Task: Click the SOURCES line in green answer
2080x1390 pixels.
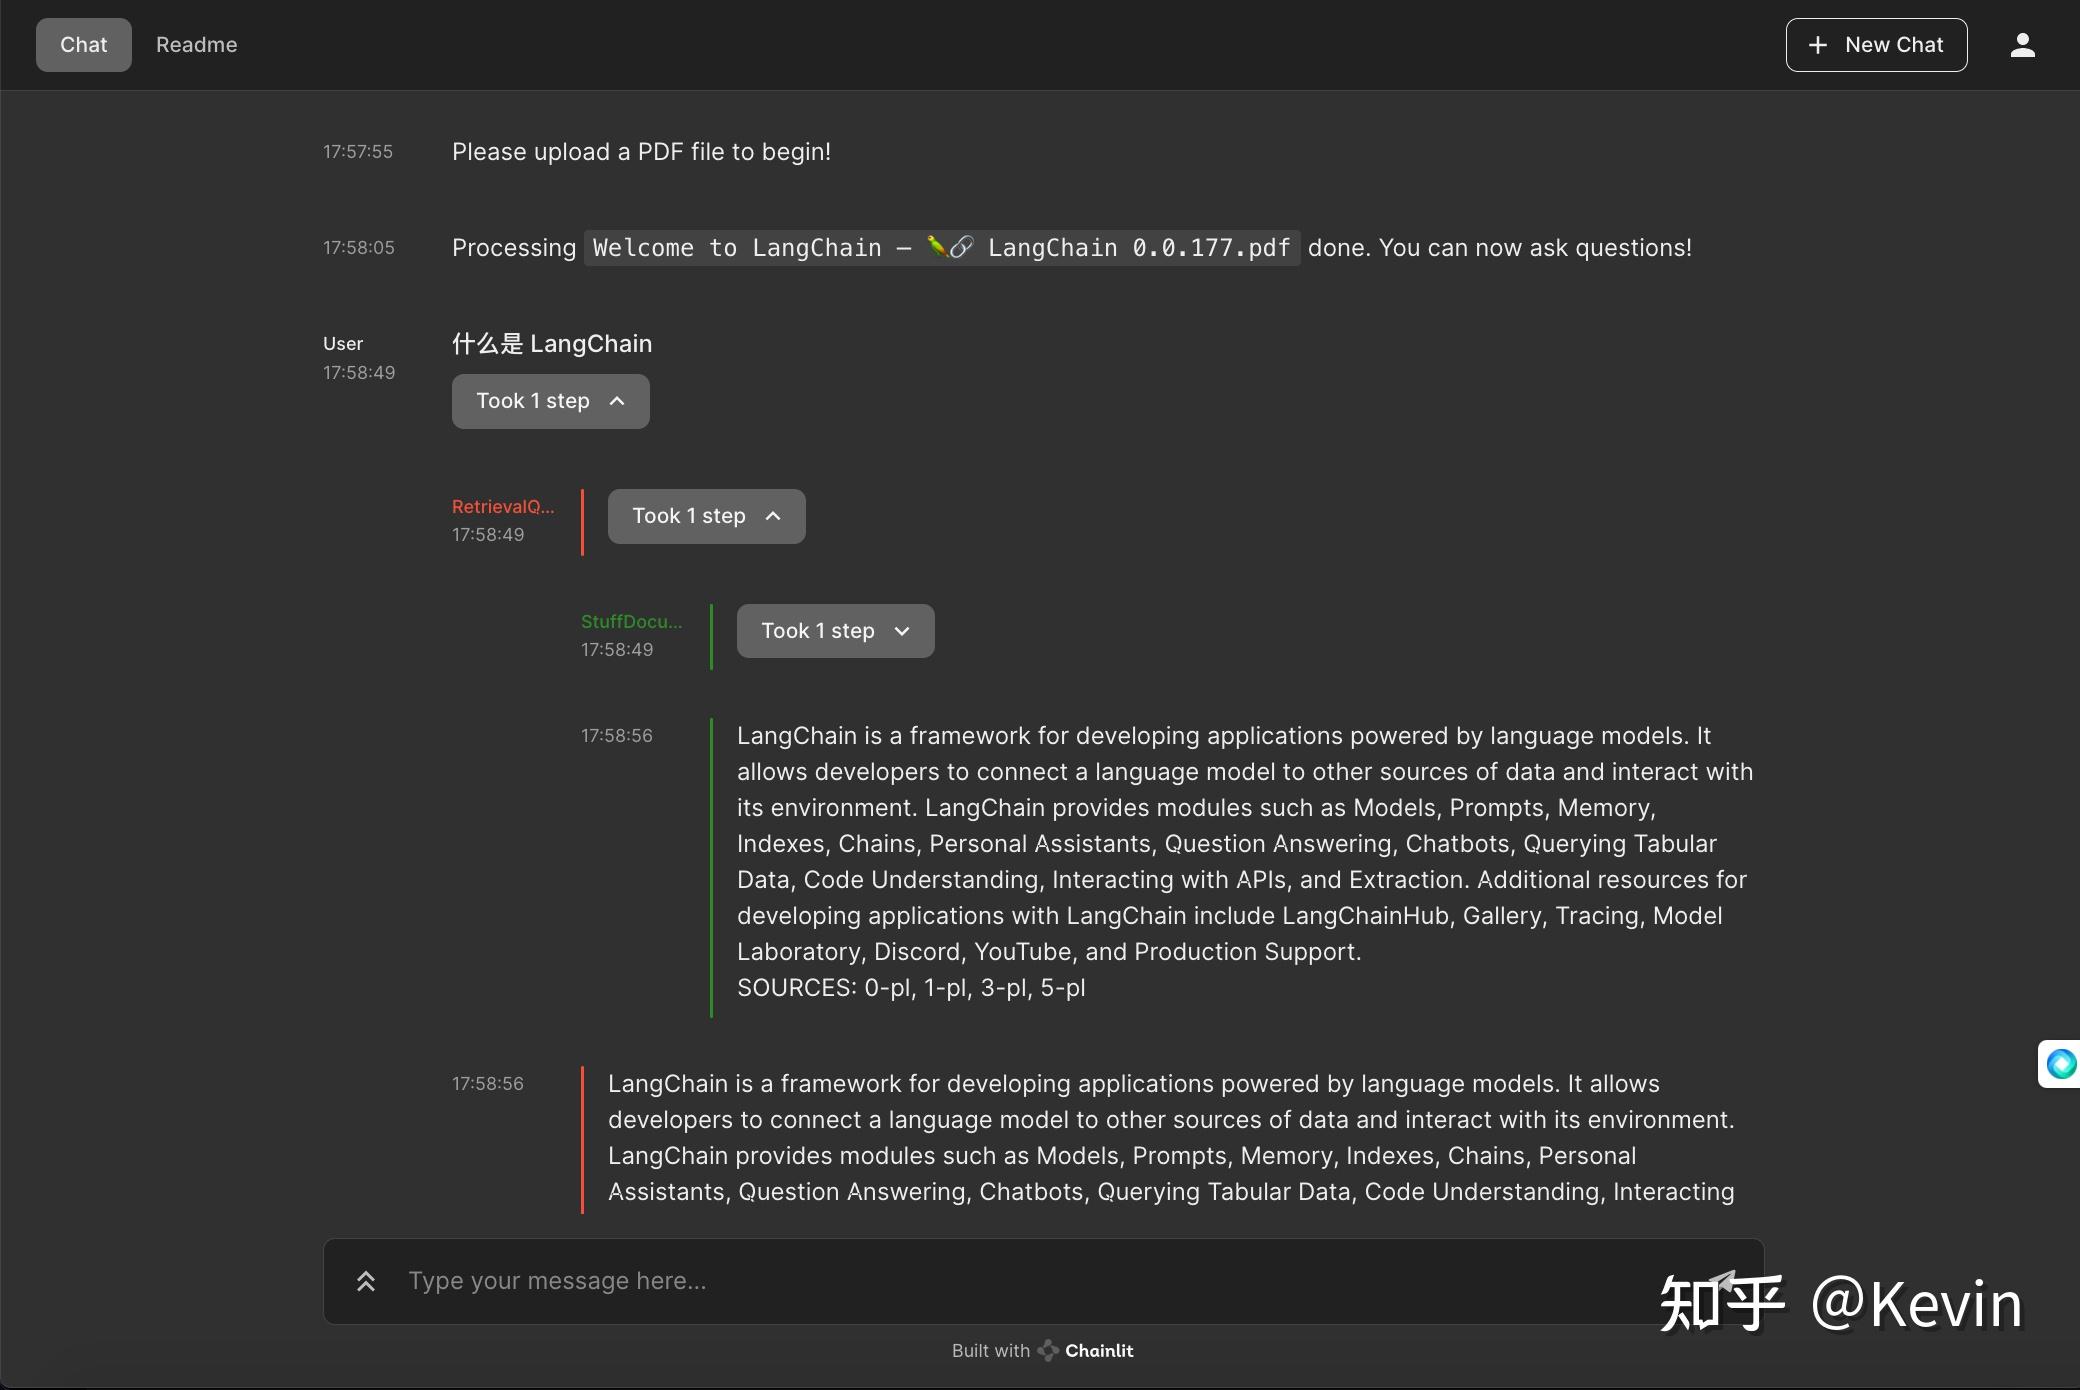Action: point(910,988)
